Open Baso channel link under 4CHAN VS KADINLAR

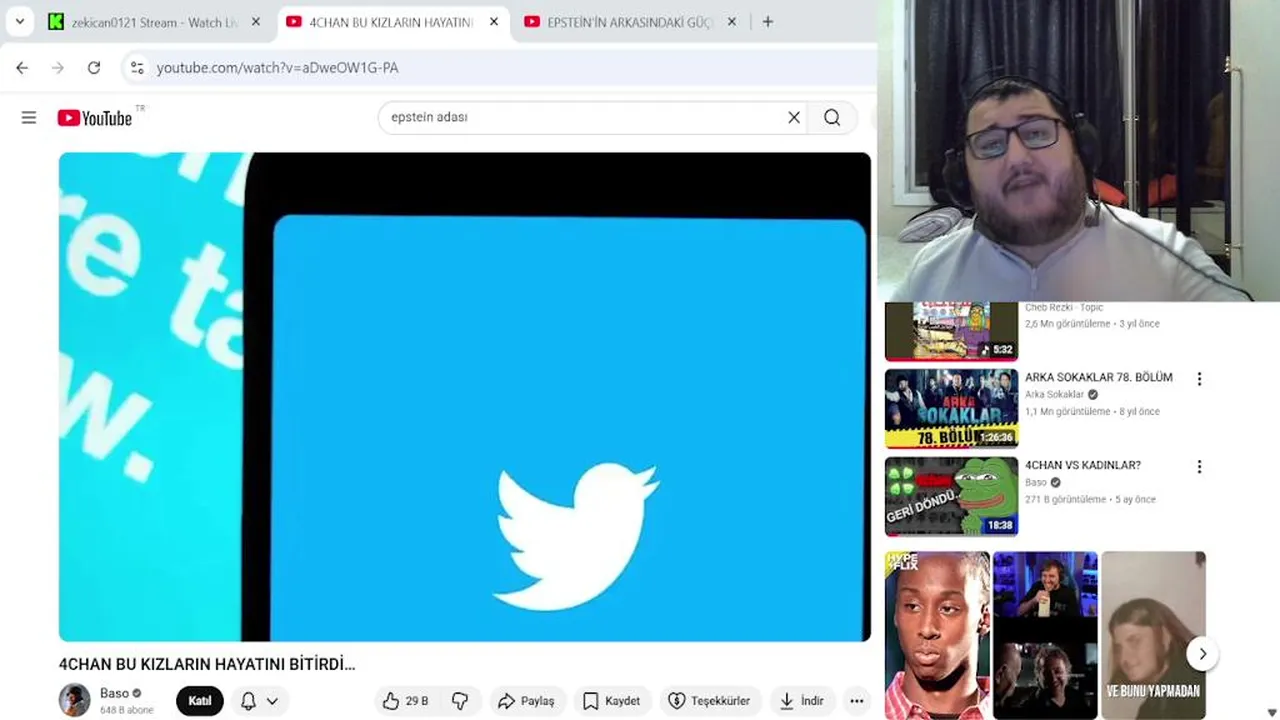coord(1036,483)
